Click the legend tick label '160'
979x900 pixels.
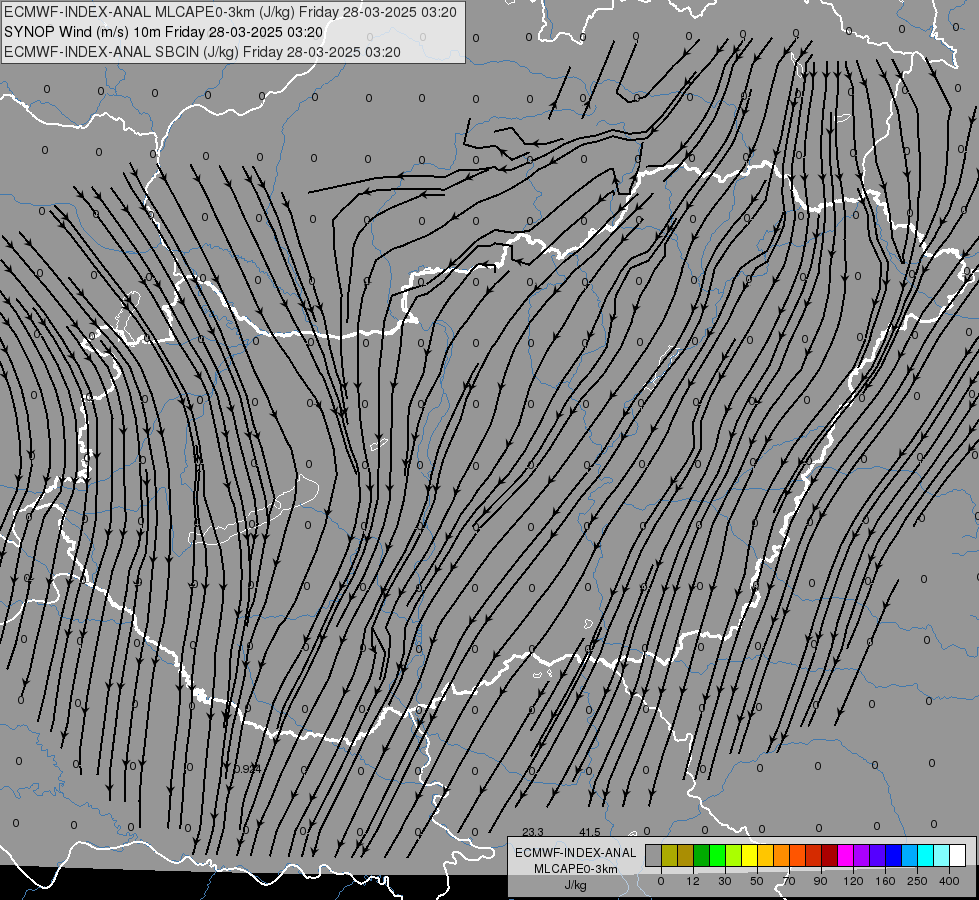pyautogui.click(x=885, y=881)
